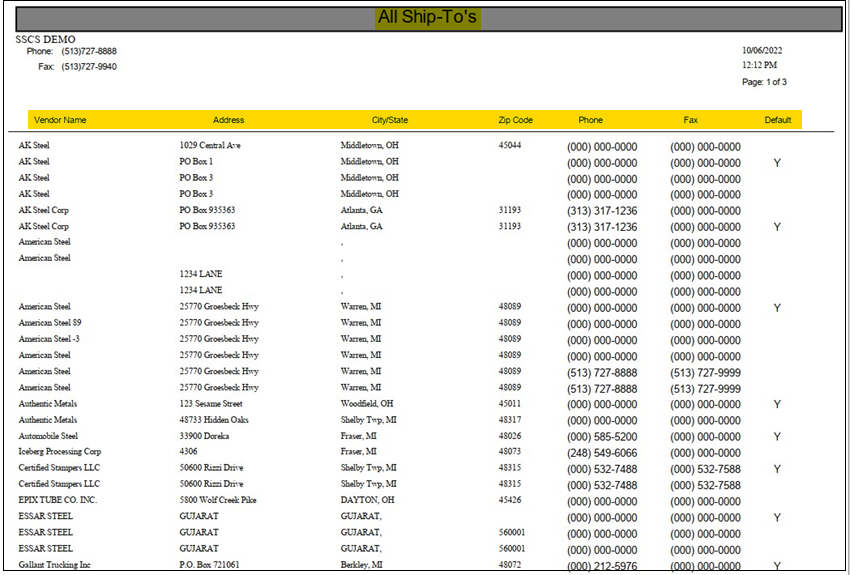Screen dimensions: 850x575
Task: Select address "123 Sesame Street"
Action: [x=211, y=404]
